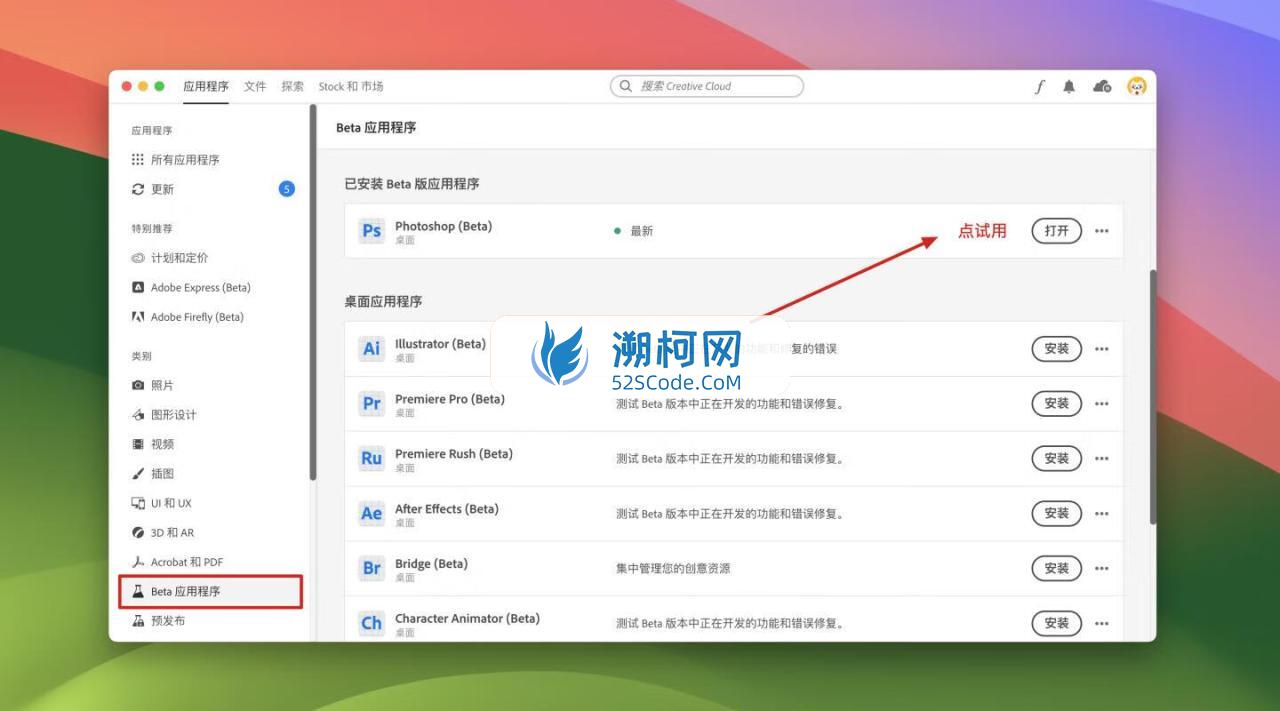1280x711 pixels.
Task: Select the Acrobat 和 PDF category
Action: 177,562
